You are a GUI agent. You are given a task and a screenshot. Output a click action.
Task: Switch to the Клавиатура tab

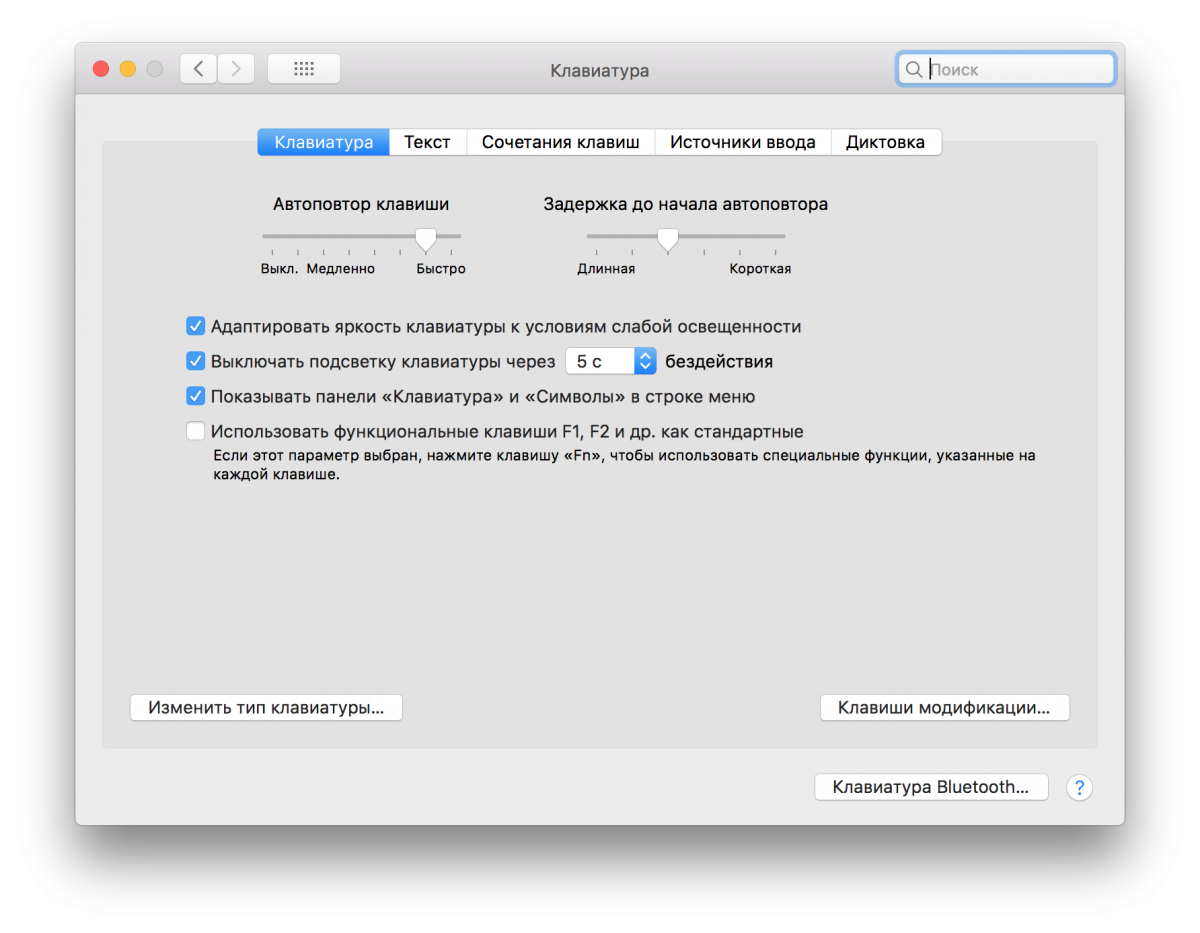323,142
